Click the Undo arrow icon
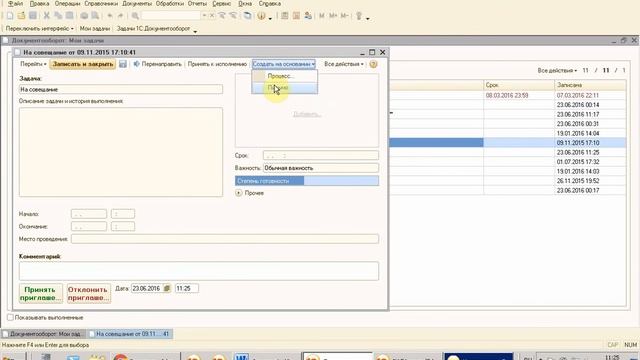 [x=109, y=16]
